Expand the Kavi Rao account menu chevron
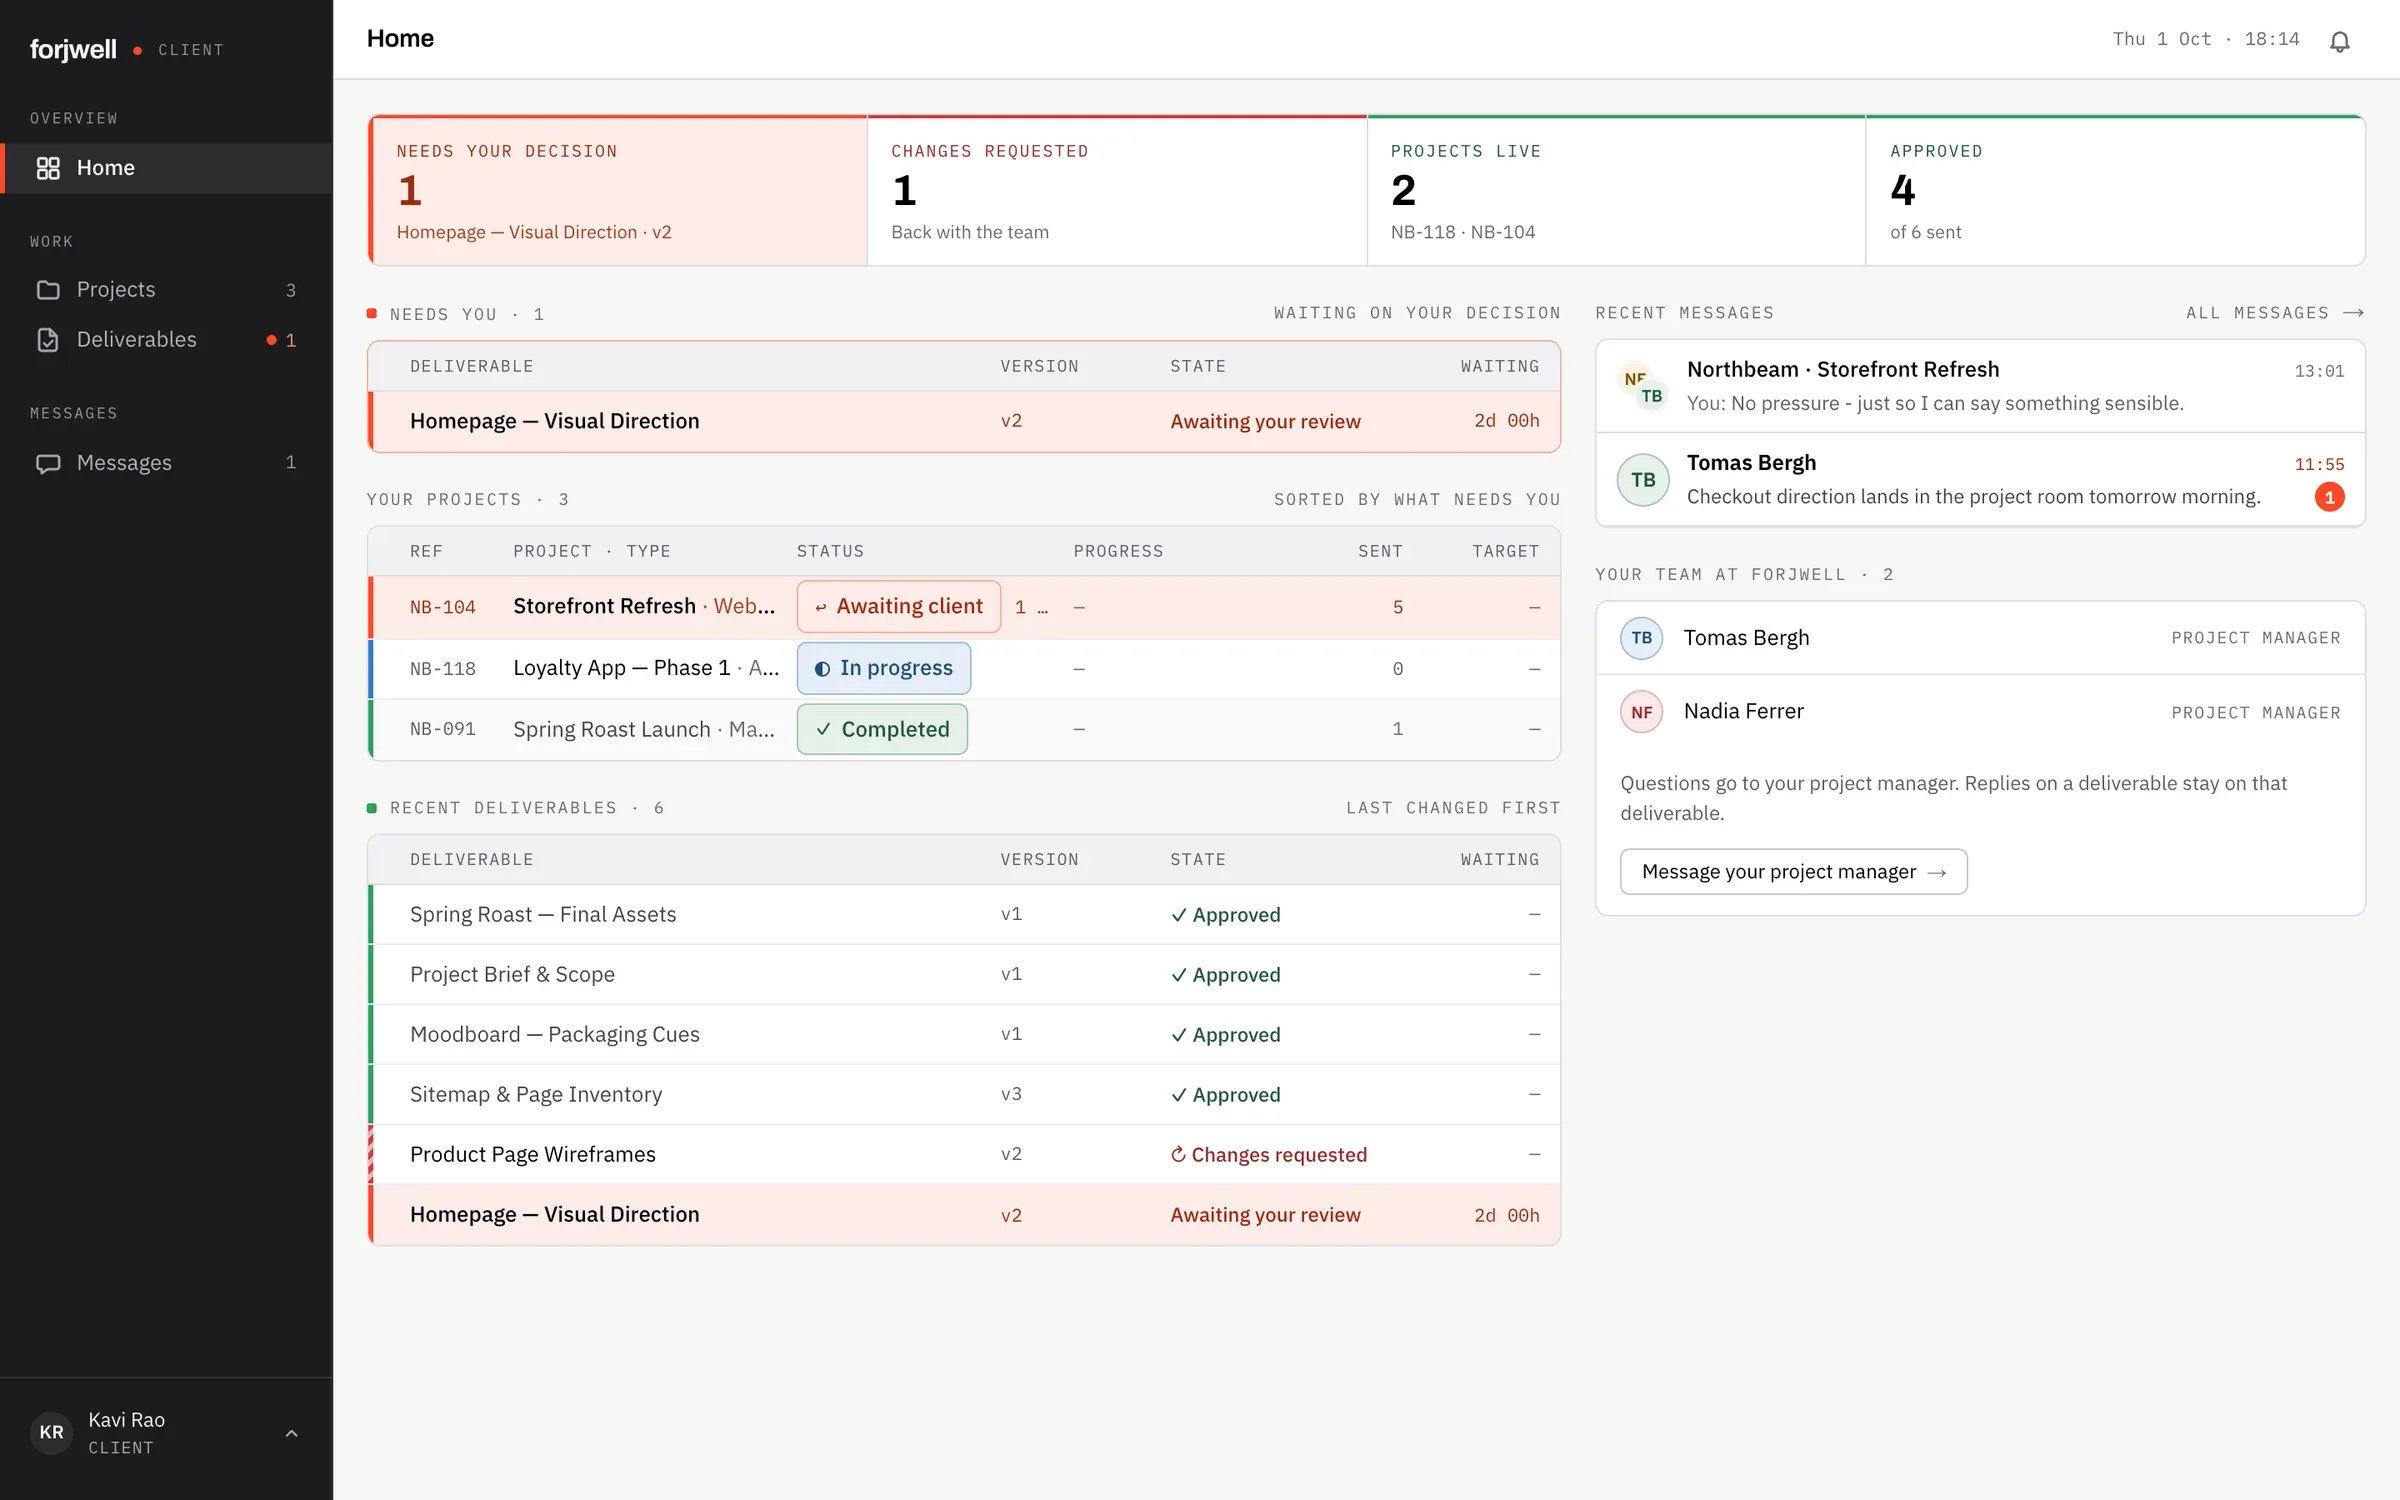Image resolution: width=2400 pixels, height=1500 pixels. click(291, 1433)
